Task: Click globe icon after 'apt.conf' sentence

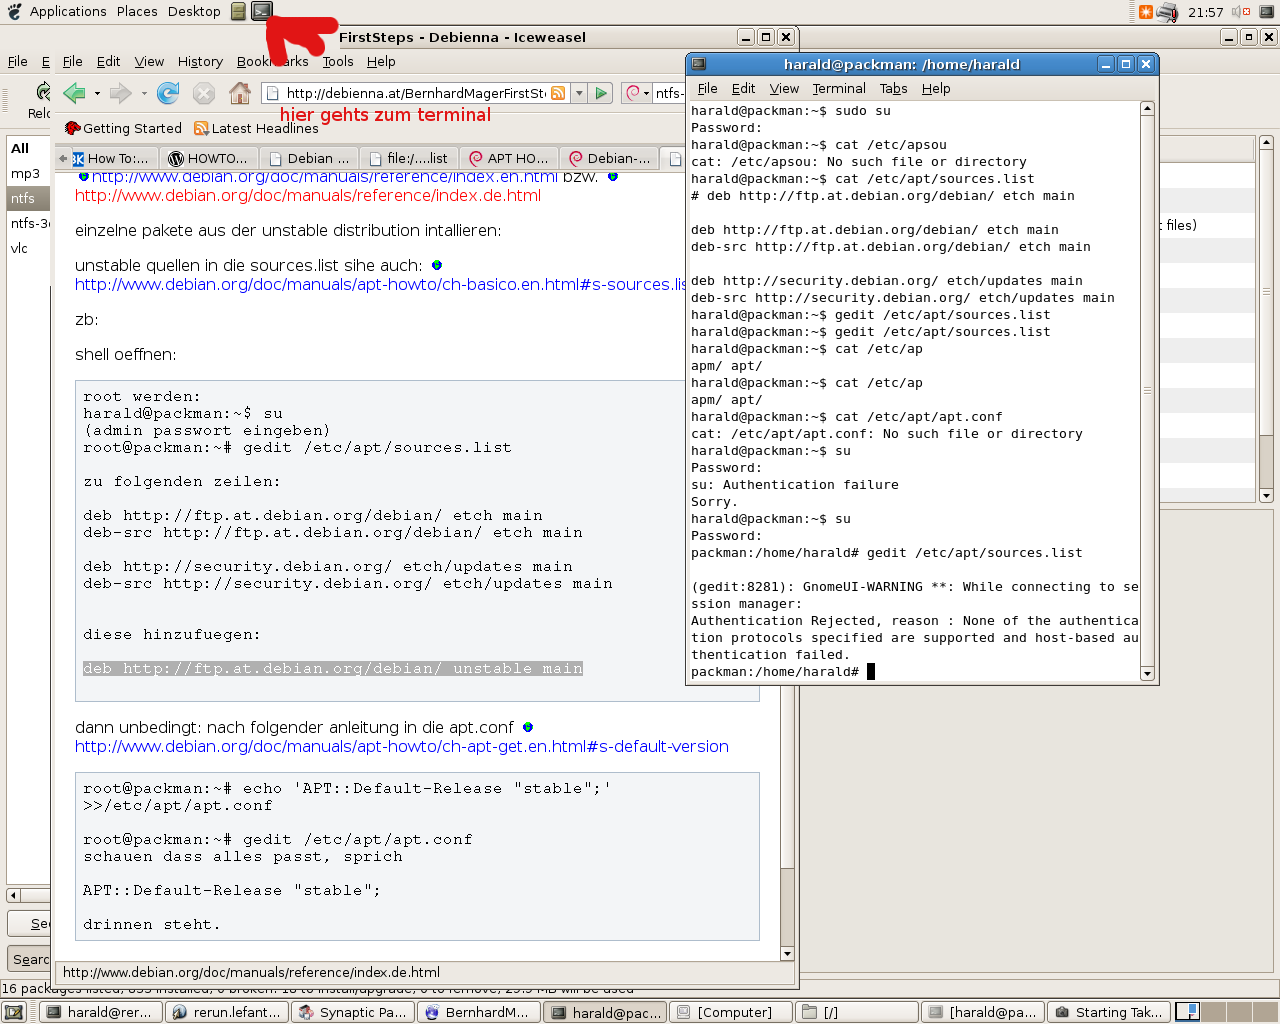Action: [528, 727]
